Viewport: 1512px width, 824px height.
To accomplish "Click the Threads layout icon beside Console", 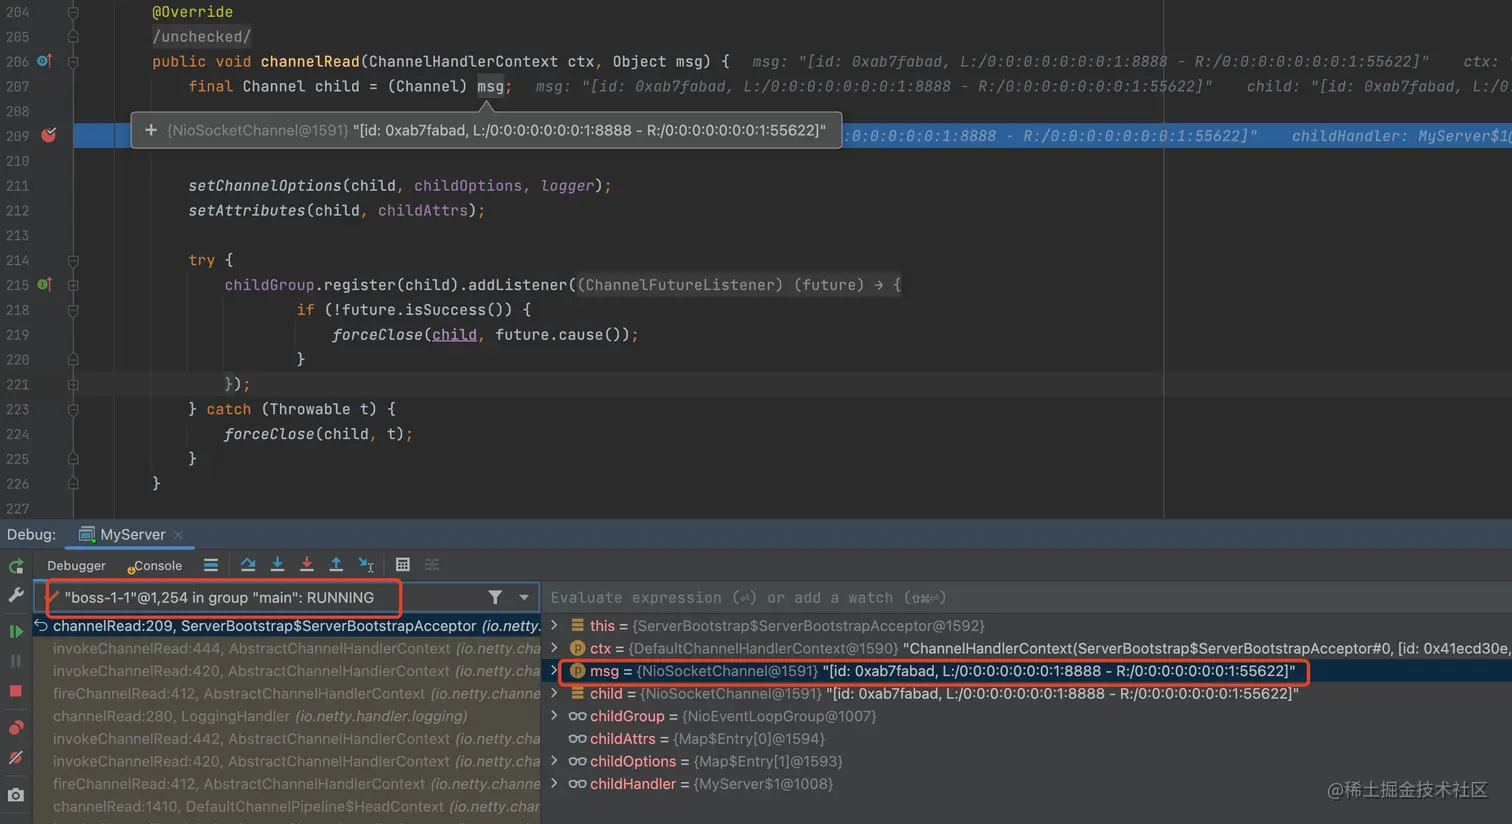I will pyautogui.click(x=211, y=565).
